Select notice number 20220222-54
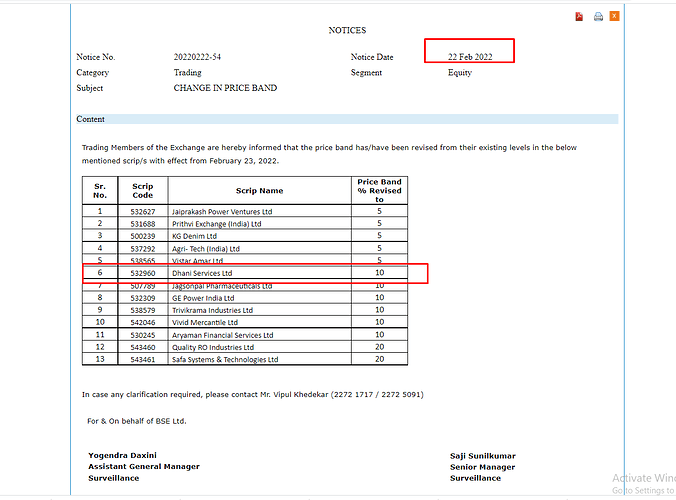 click(x=197, y=57)
